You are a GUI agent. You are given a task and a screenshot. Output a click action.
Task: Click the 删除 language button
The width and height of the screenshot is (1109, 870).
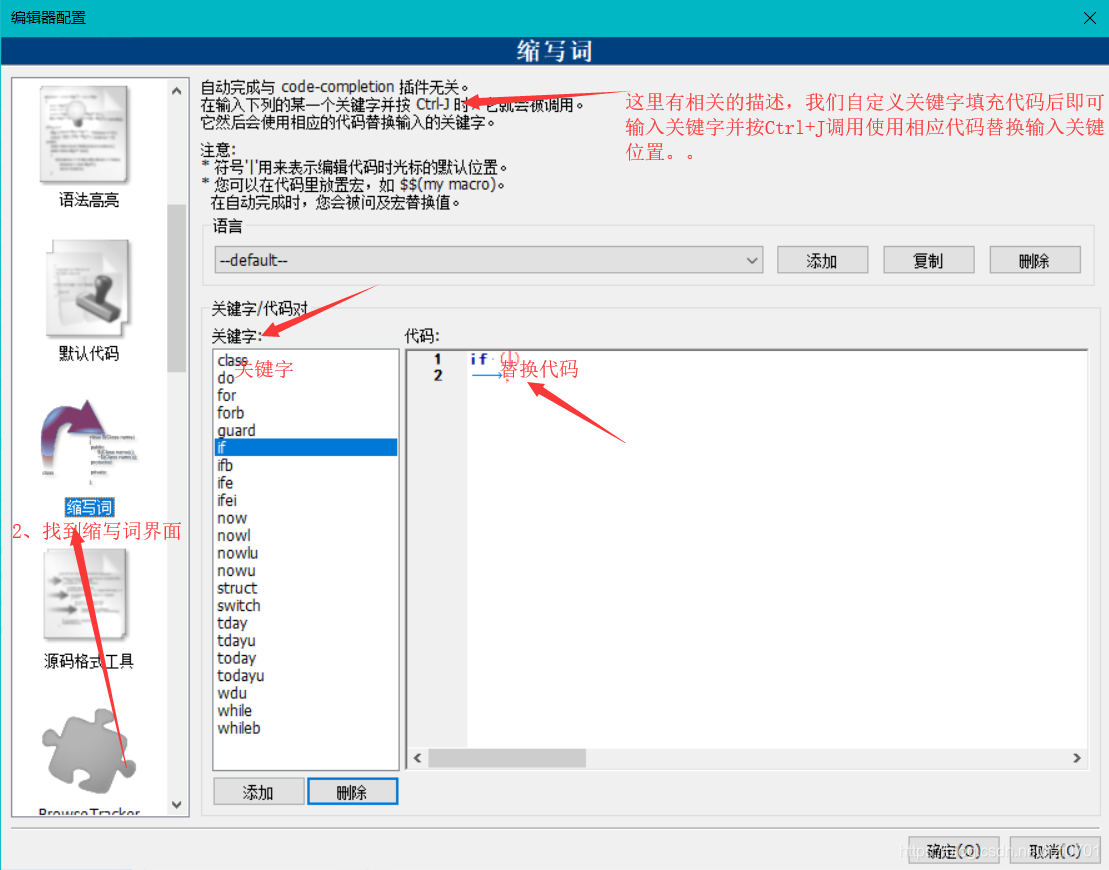(x=1034, y=259)
